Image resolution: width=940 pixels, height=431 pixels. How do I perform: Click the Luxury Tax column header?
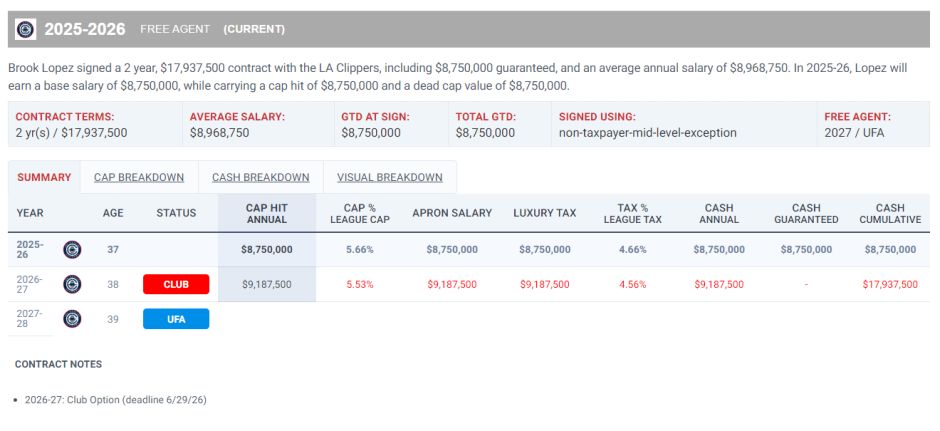click(x=545, y=213)
